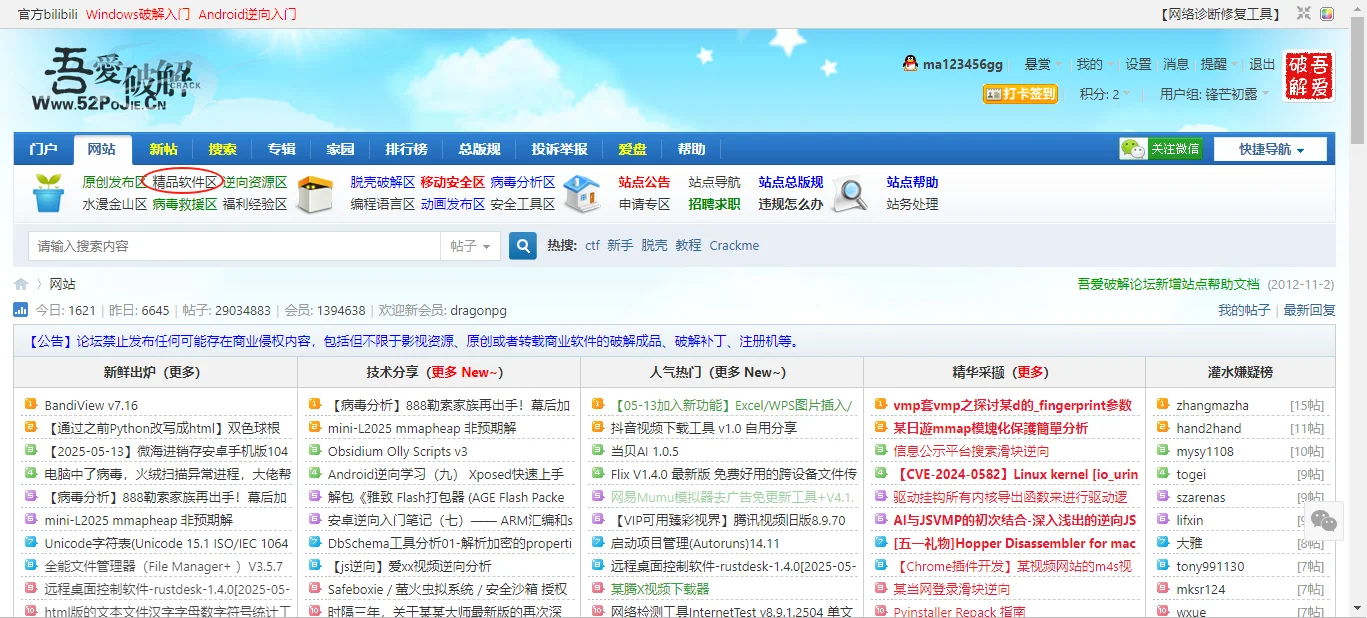The image size is (1367, 618).
Task: Switch to the 排行榜 tab
Action: click(405, 147)
